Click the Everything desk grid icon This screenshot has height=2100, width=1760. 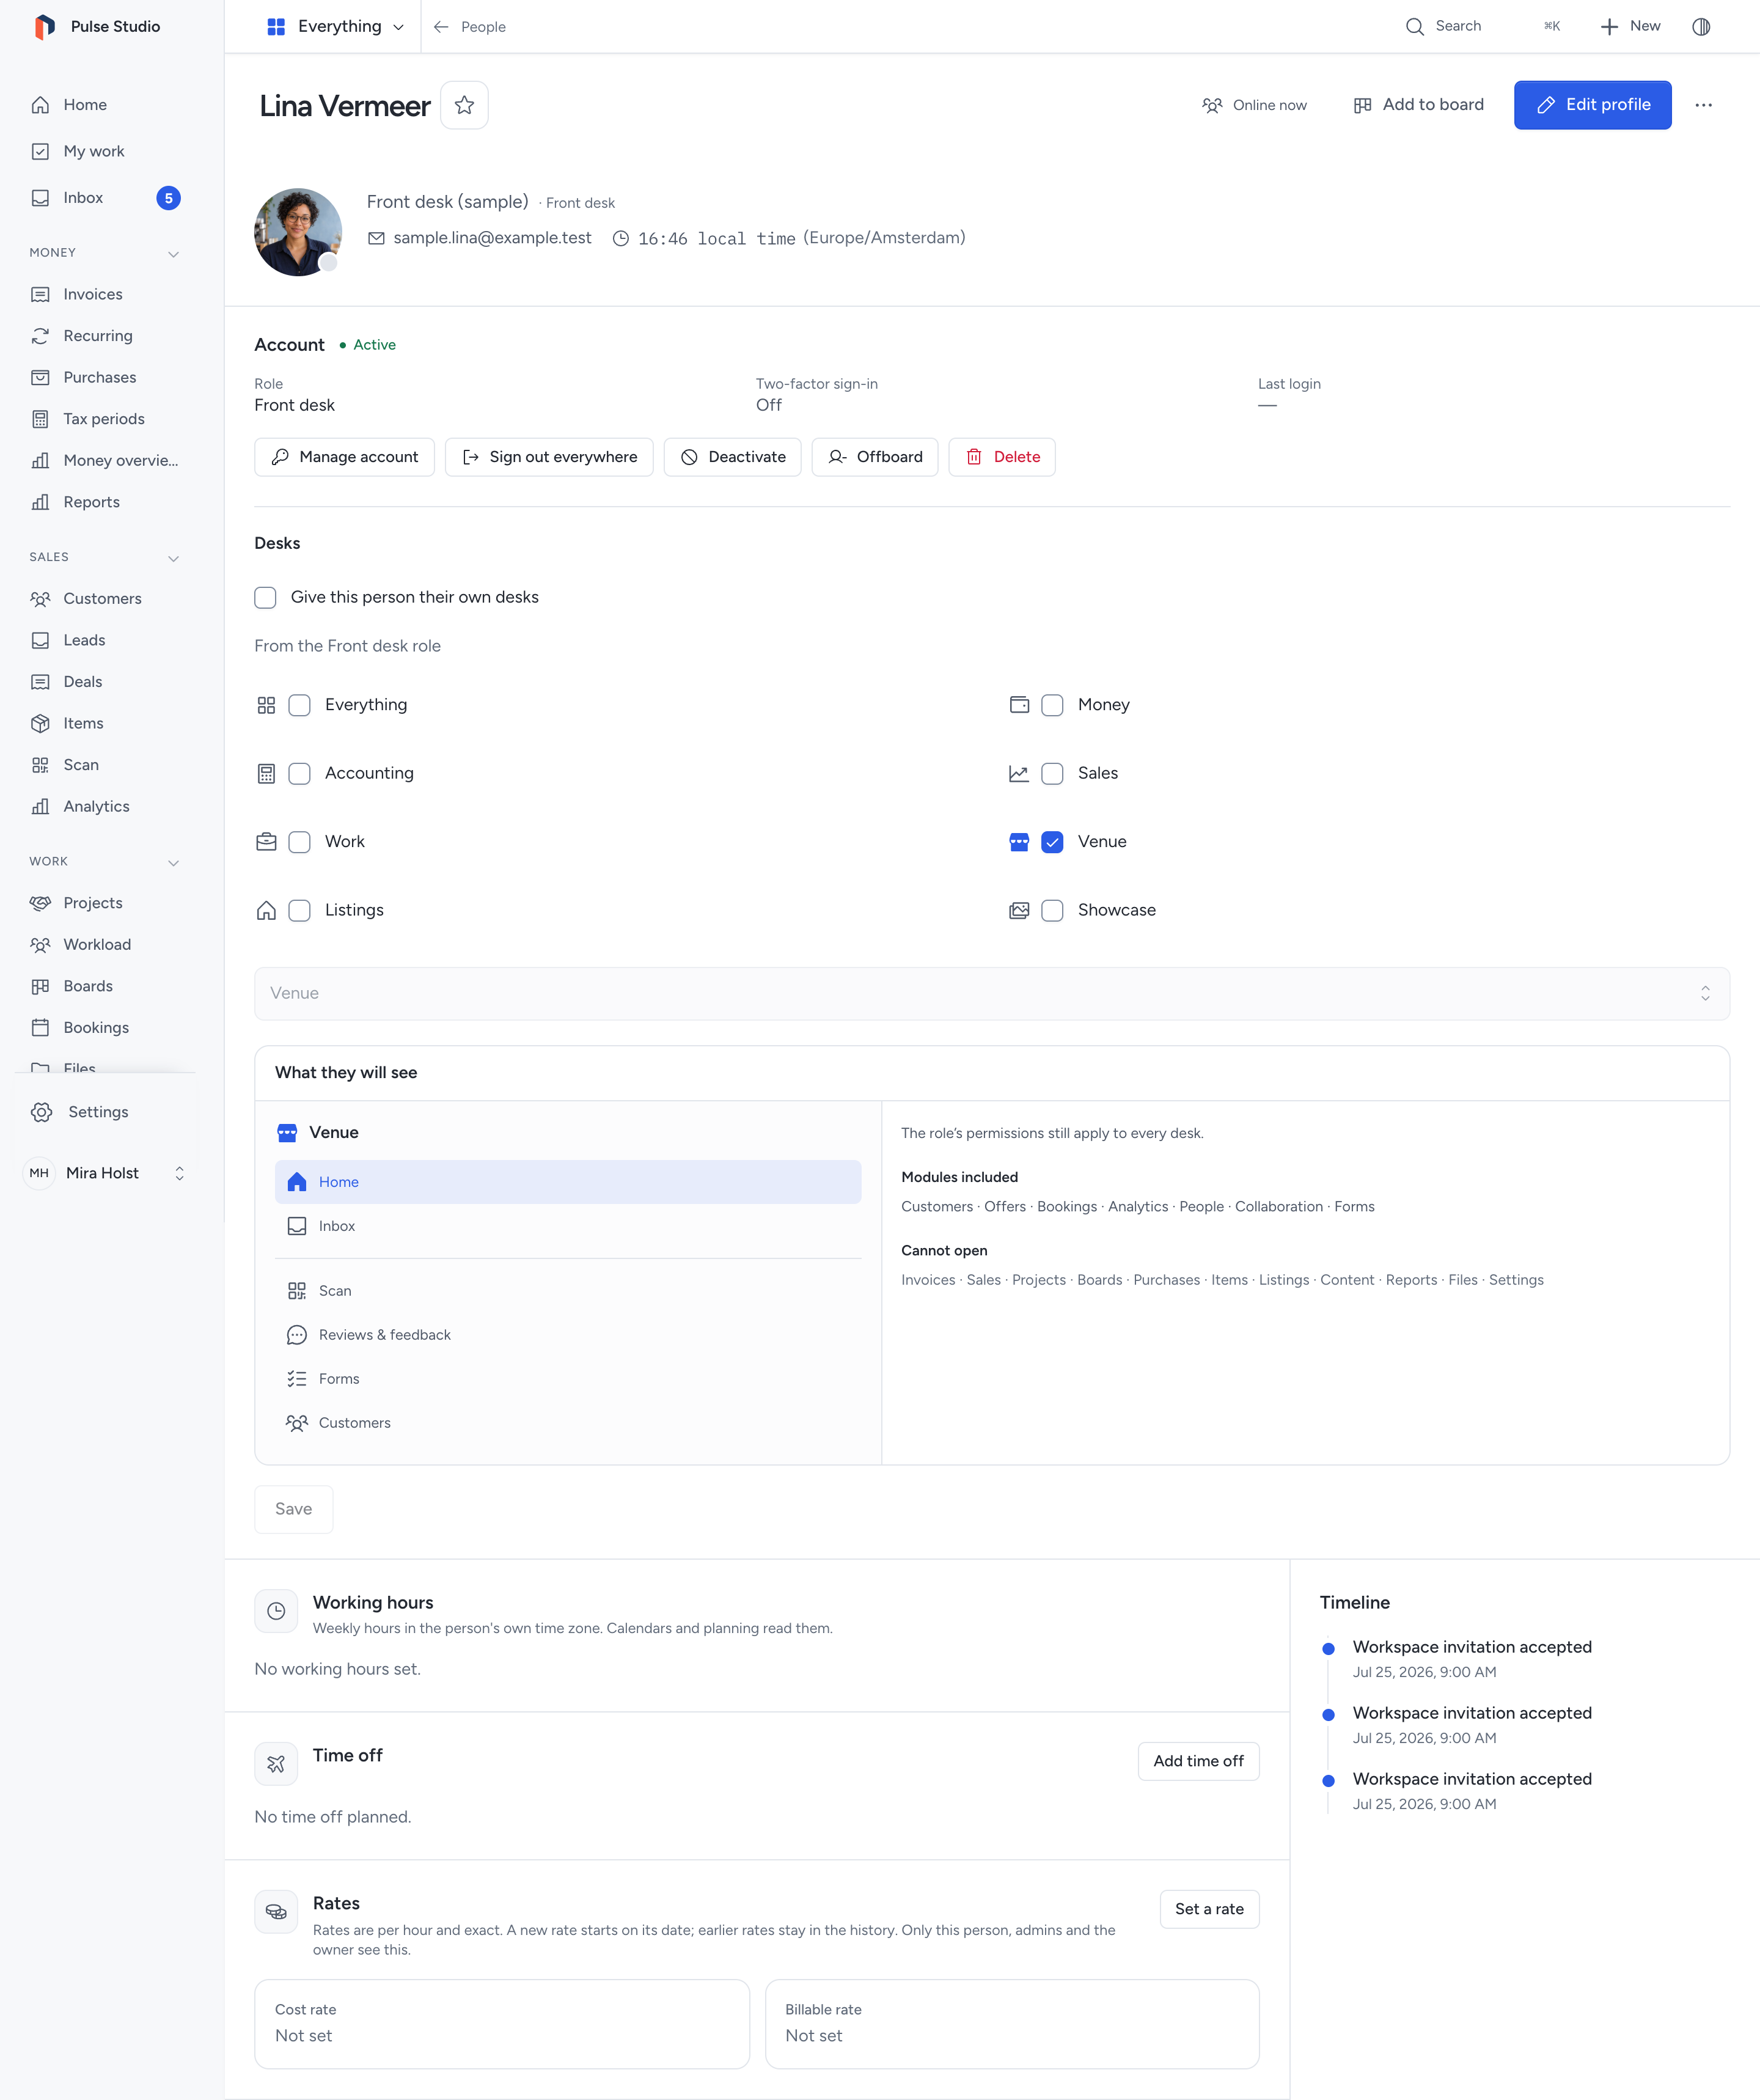(x=266, y=705)
